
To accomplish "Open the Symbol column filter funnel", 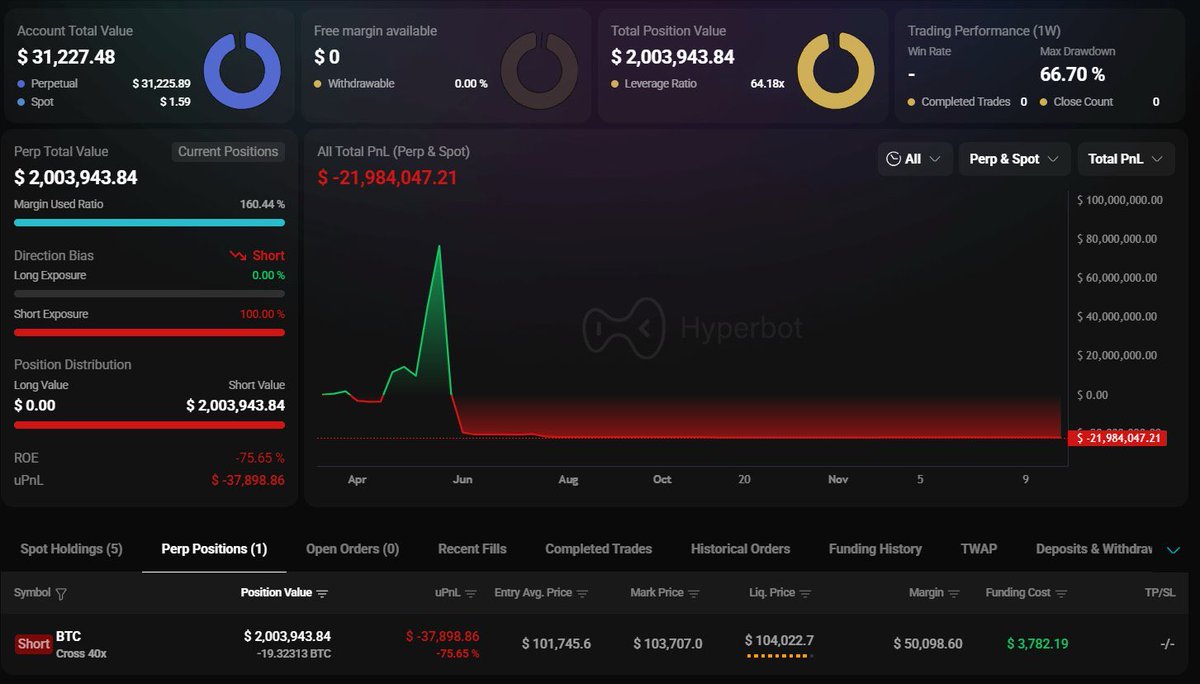I will 60,592.
